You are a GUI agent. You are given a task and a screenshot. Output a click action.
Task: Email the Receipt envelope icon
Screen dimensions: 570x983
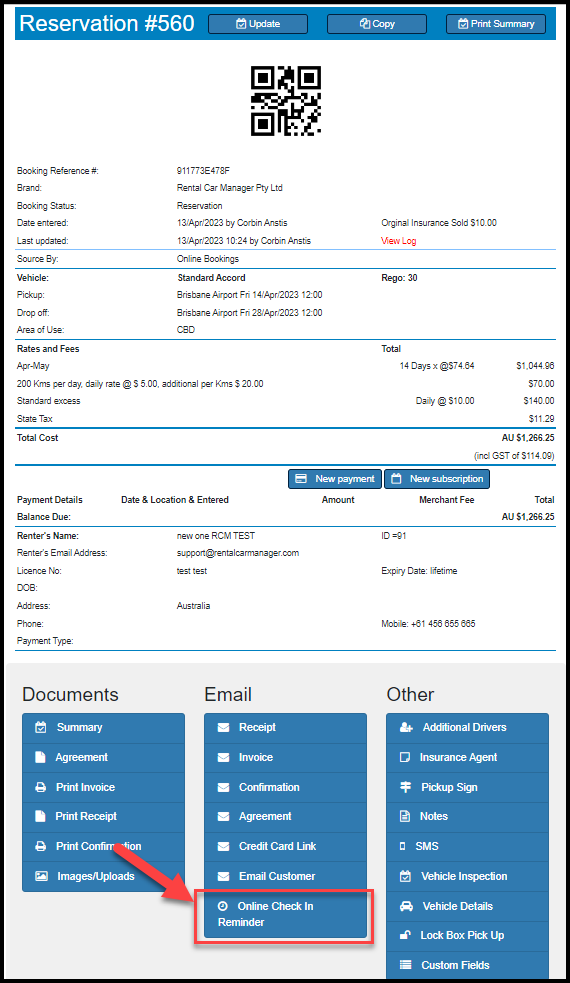223,728
